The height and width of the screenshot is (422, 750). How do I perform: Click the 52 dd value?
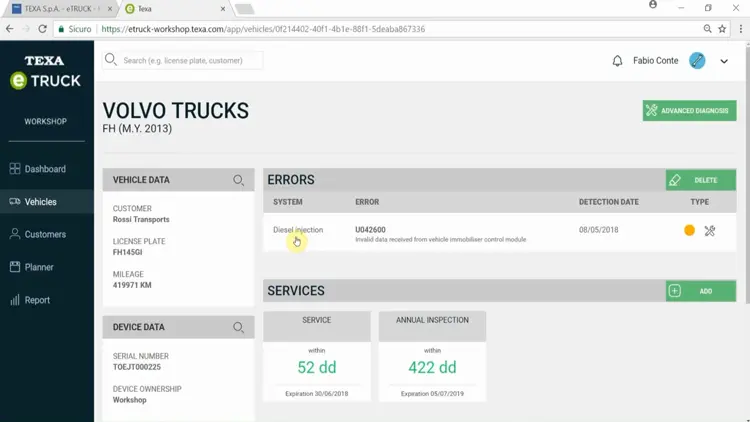(317, 367)
